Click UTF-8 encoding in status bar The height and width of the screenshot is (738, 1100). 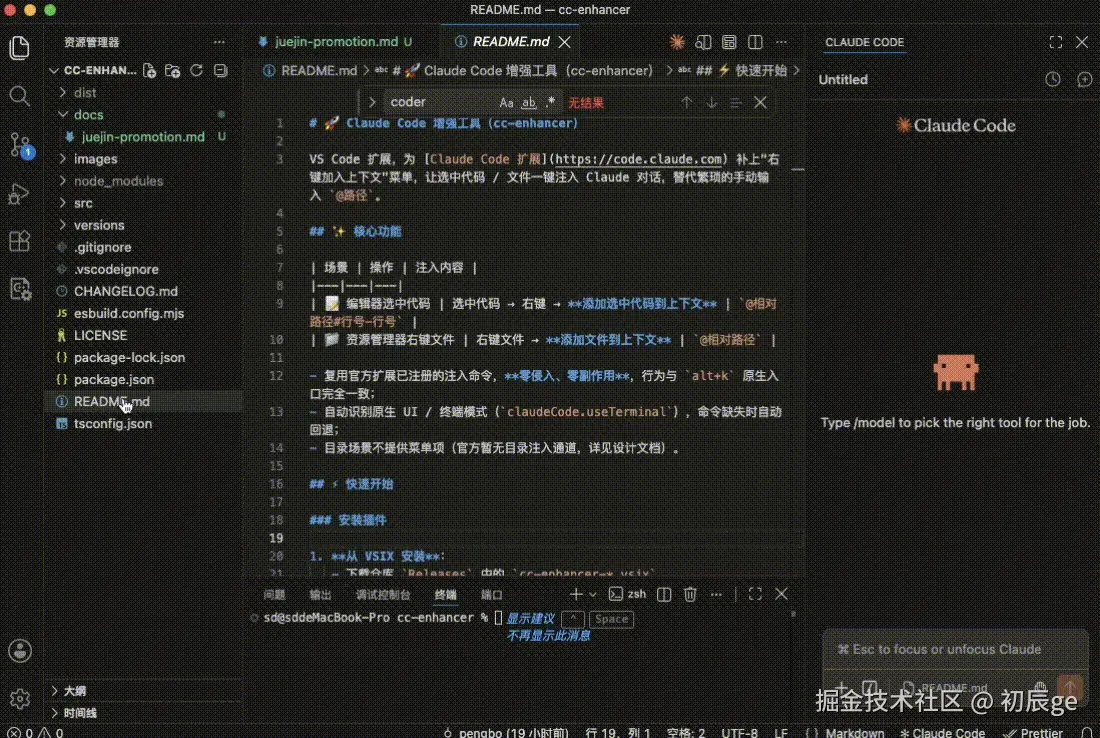tap(739, 732)
